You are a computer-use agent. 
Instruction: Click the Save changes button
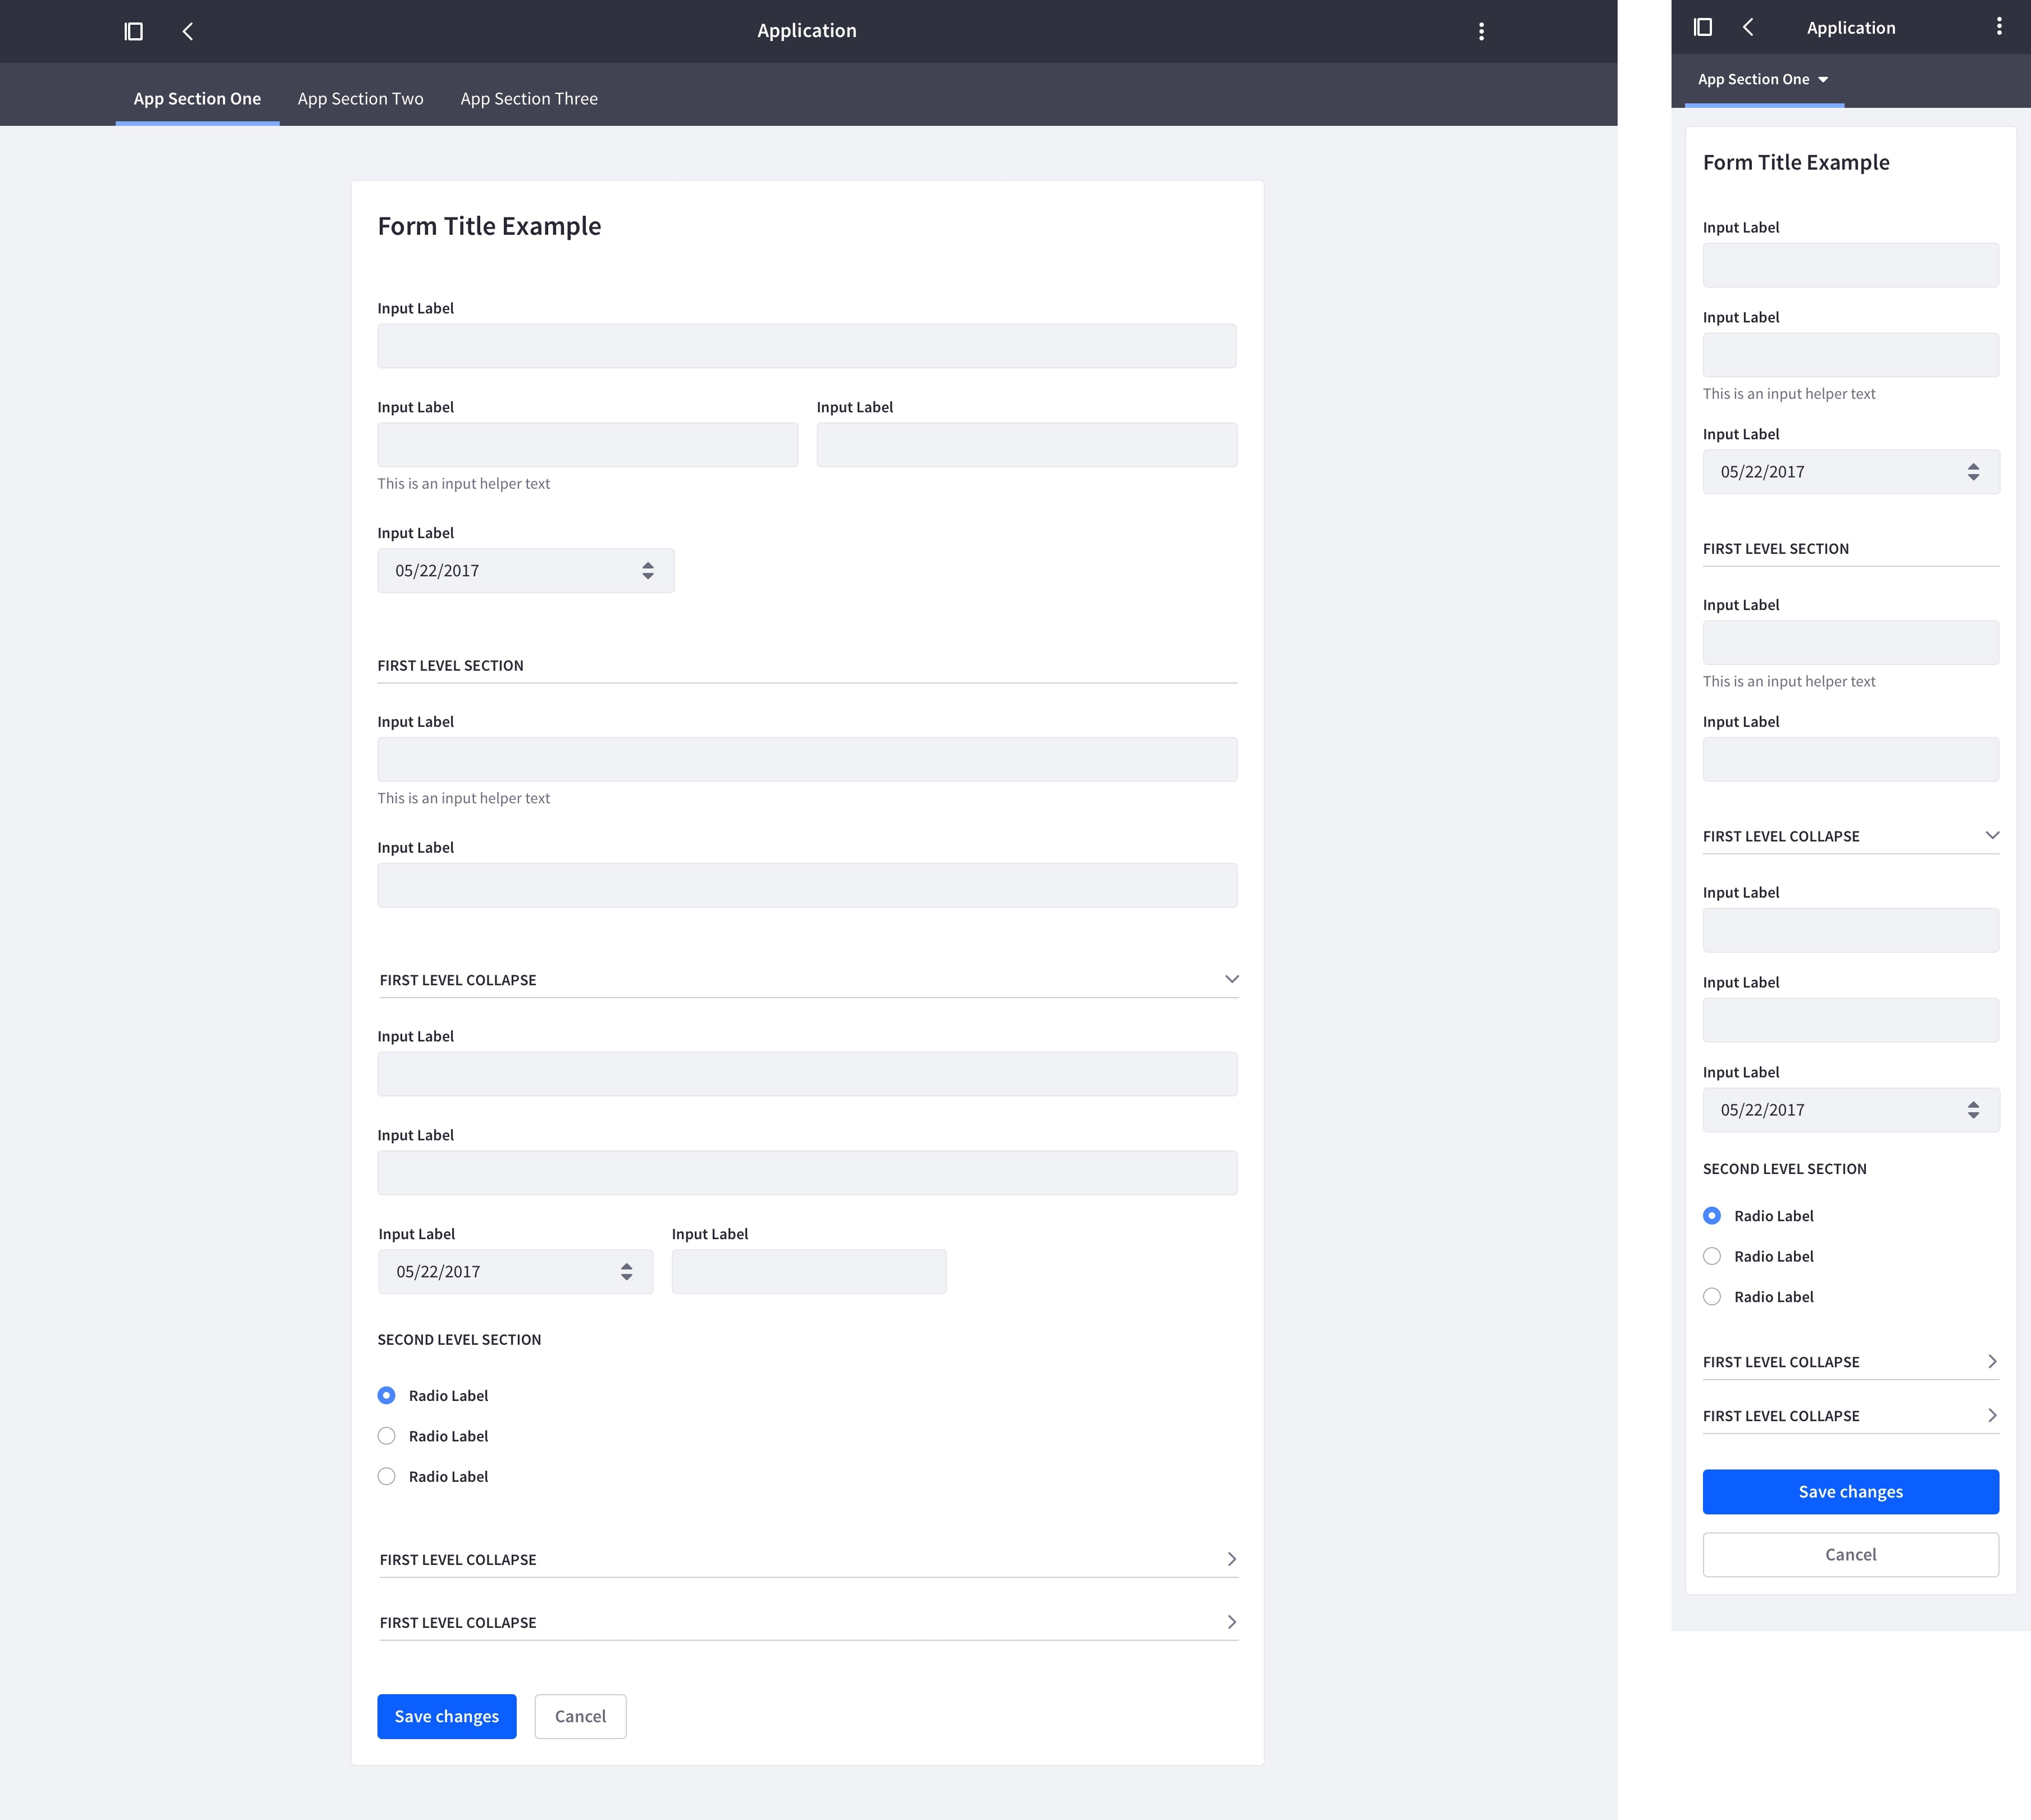[446, 1716]
